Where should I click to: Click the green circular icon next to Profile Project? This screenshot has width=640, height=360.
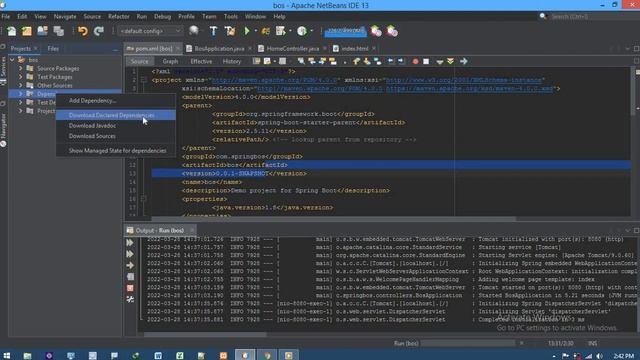click(302, 31)
